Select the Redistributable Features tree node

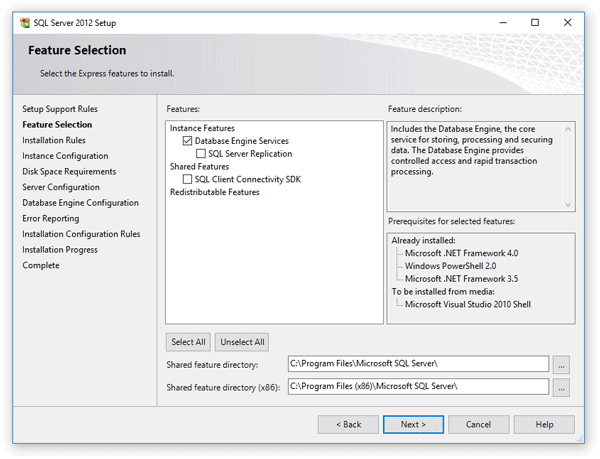pyautogui.click(x=215, y=192)
